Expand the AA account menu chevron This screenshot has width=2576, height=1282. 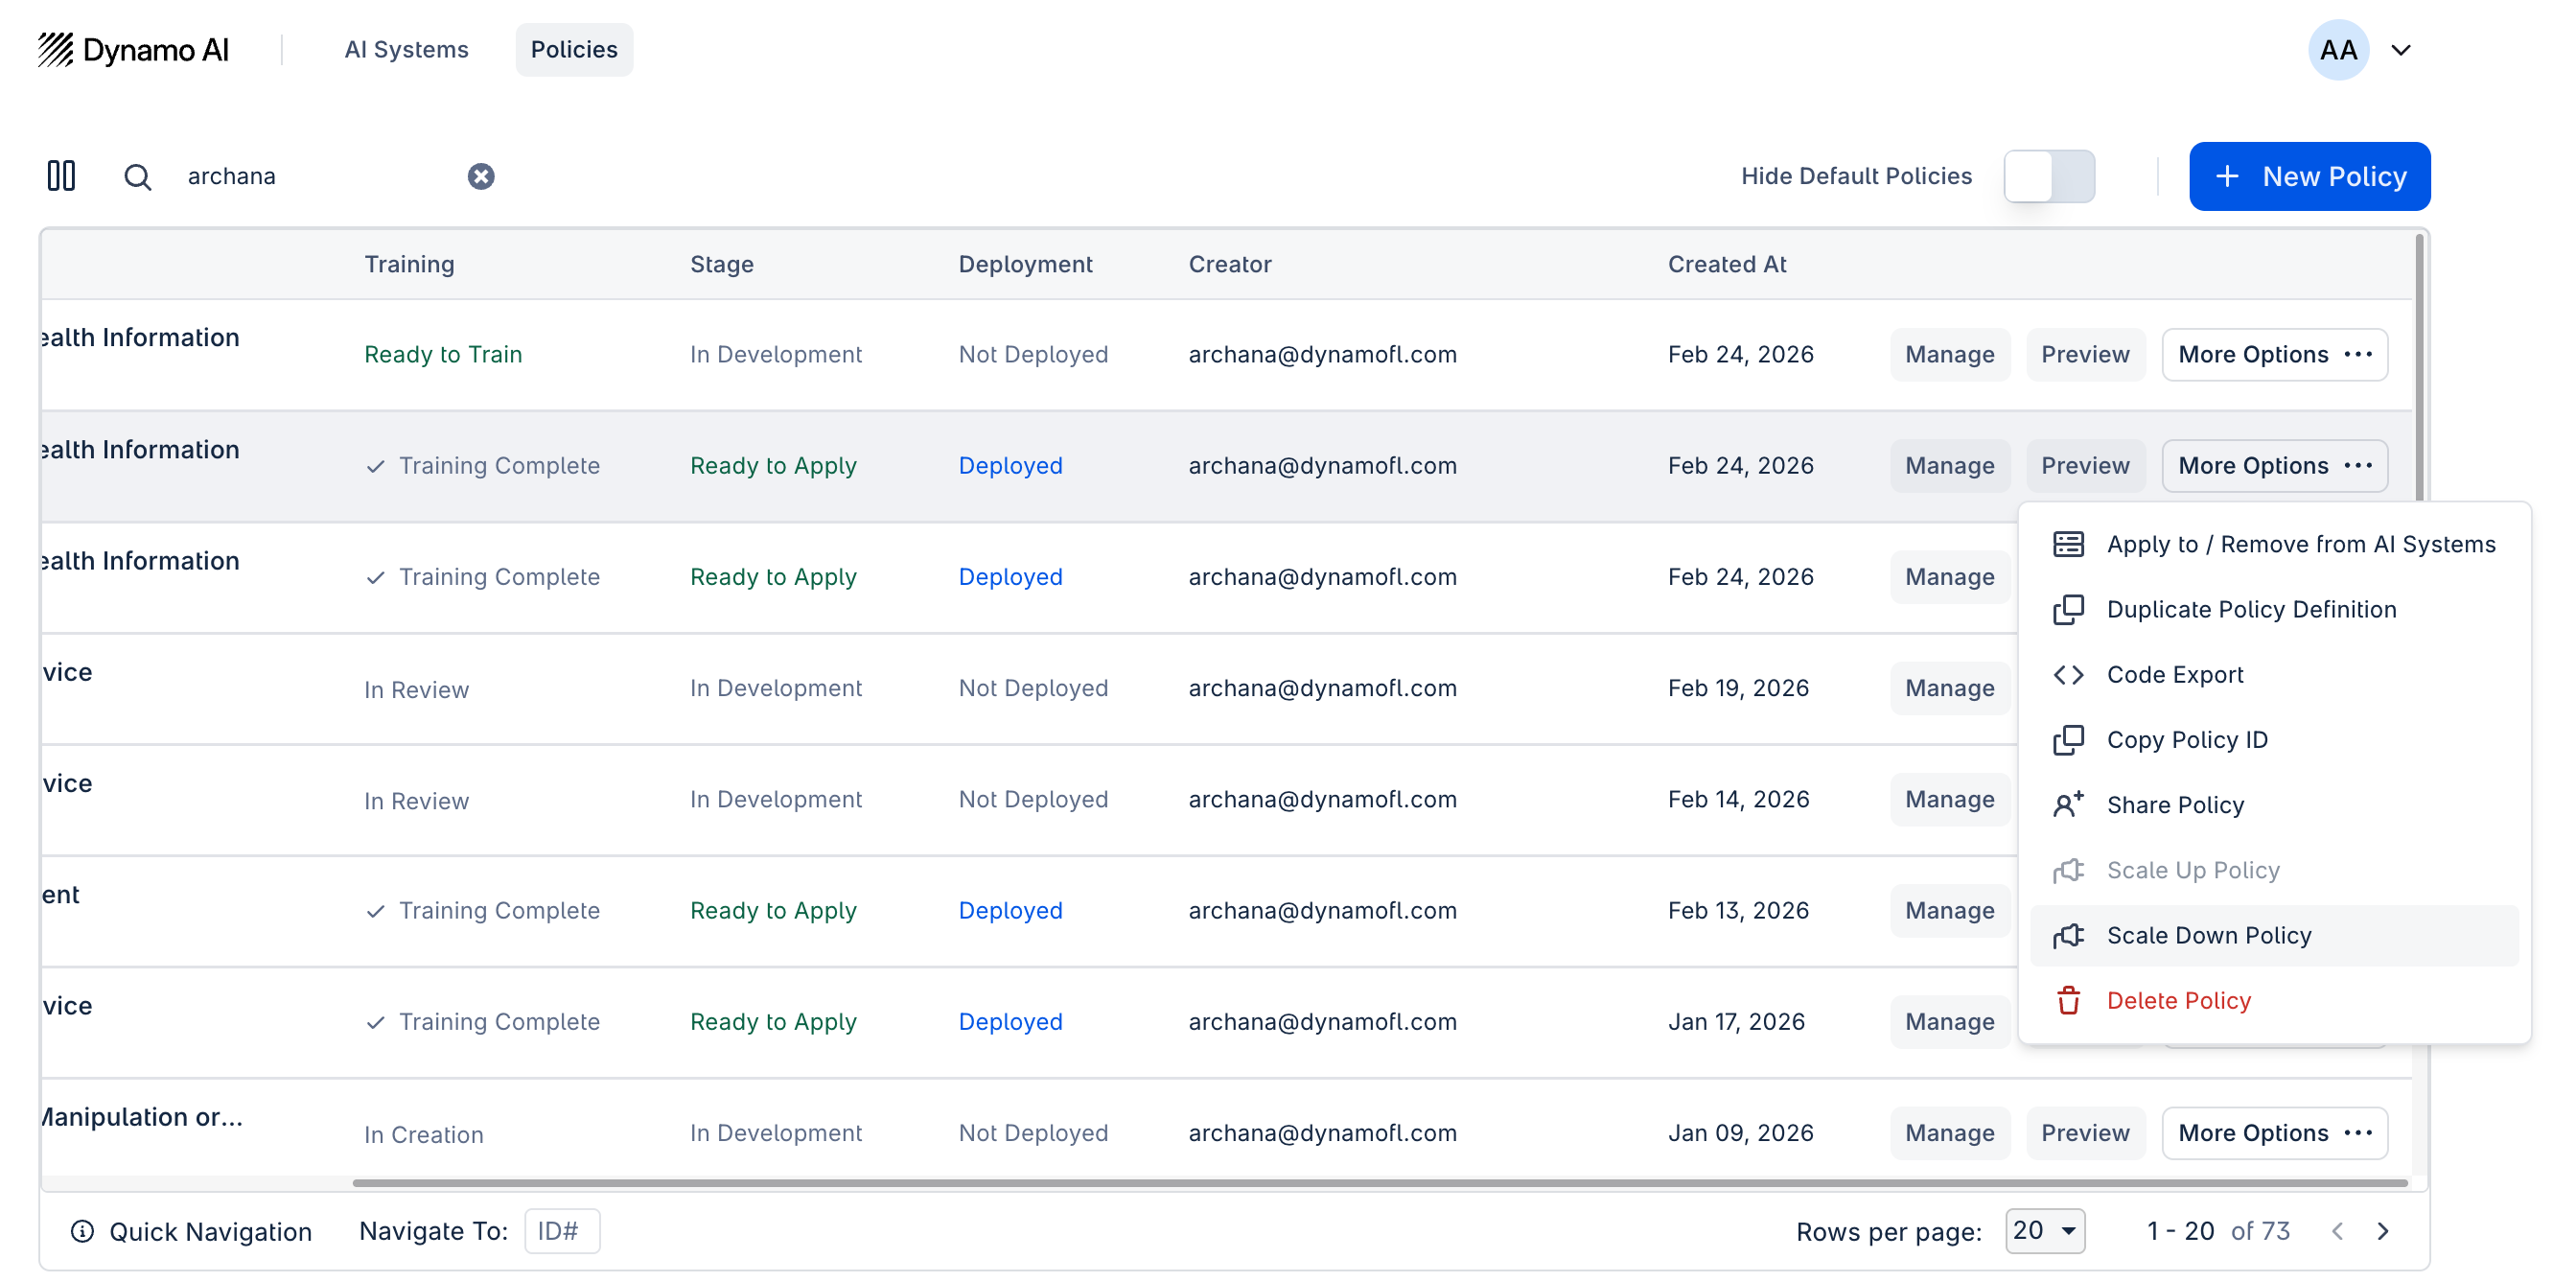2401,50
